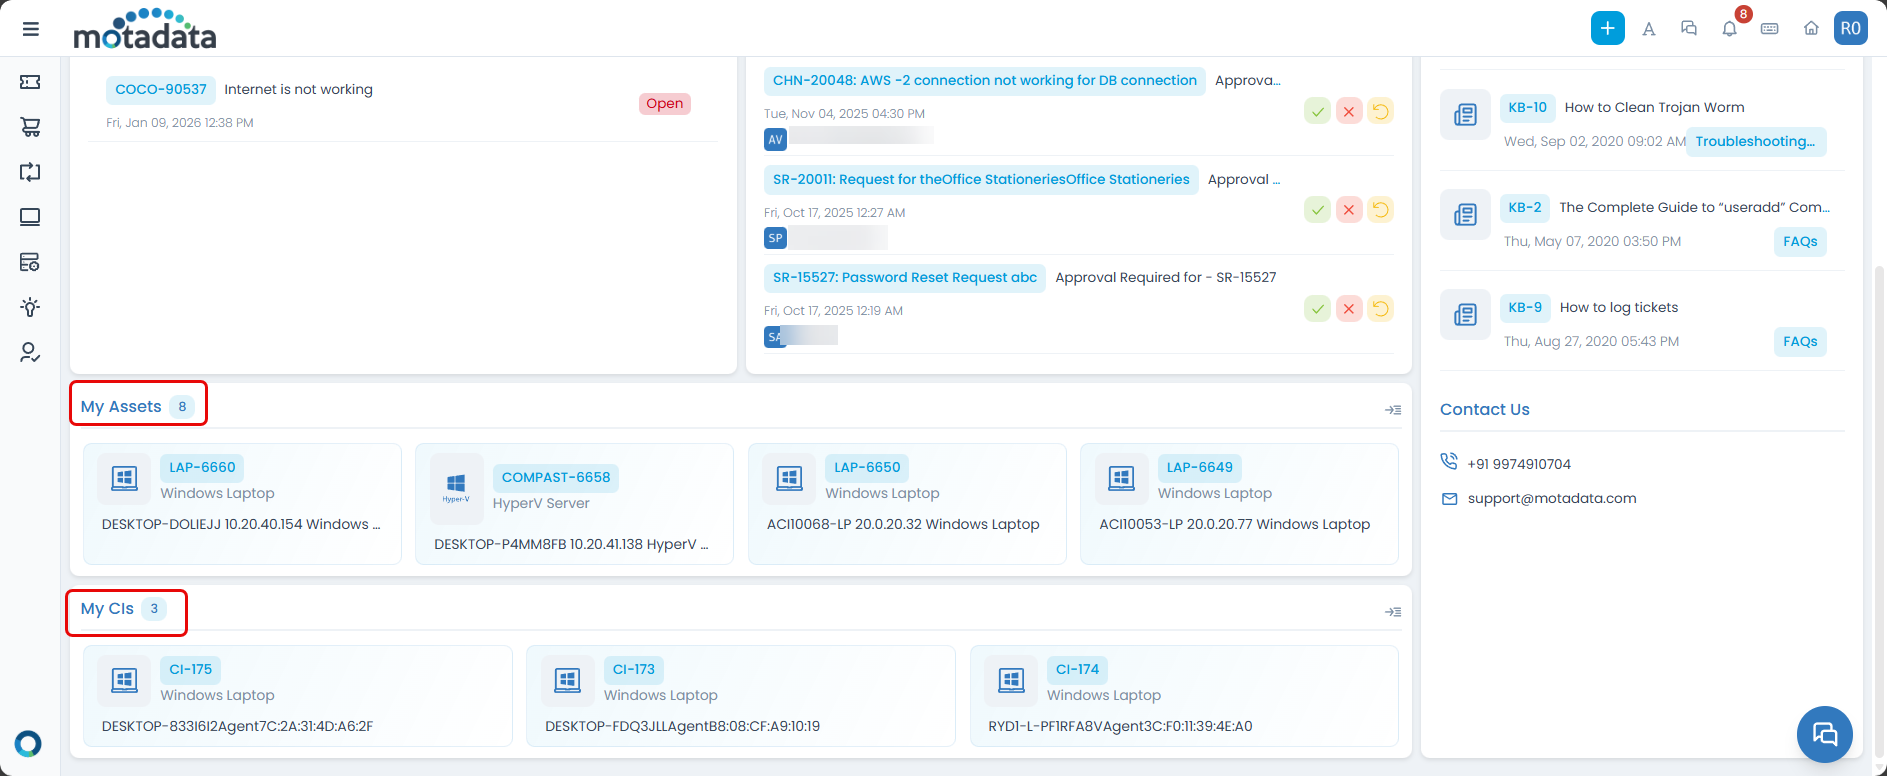Open the change management sidebar icon
Screen dimensions: 1887x776
click(x=30, y=172)
